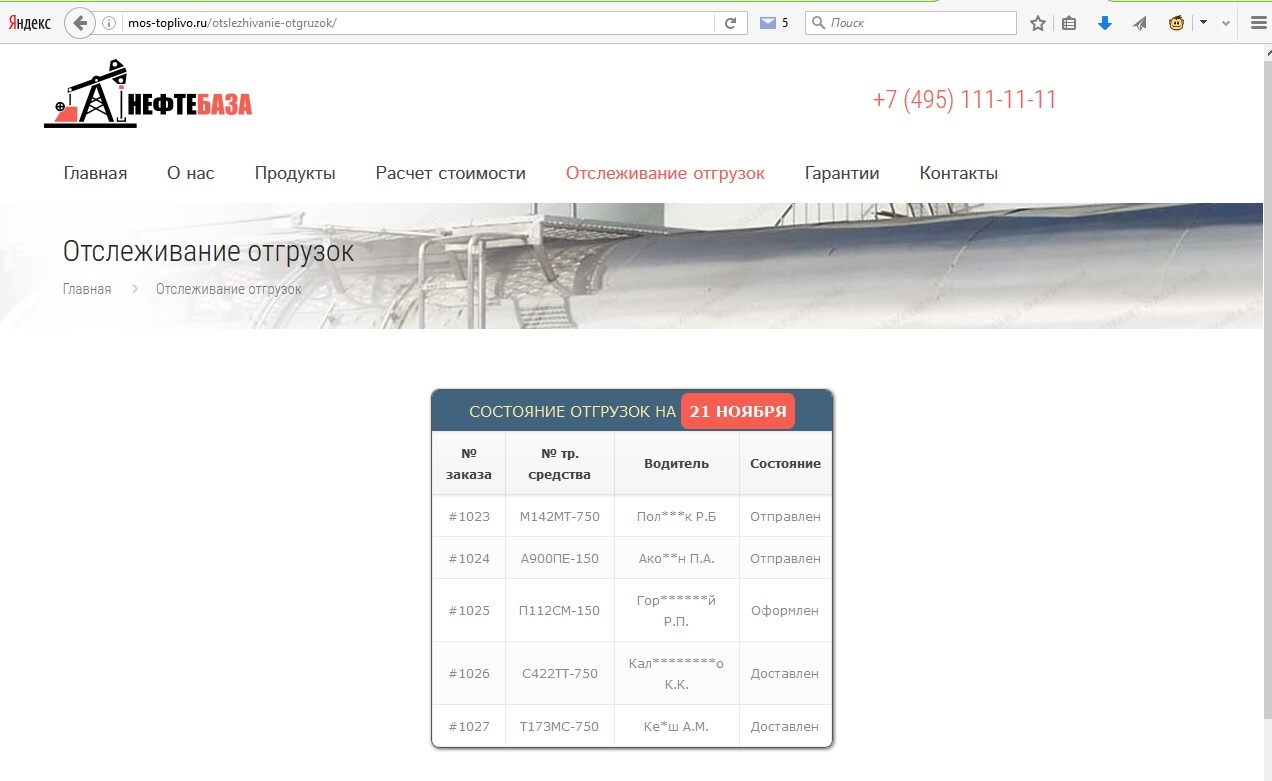Click vehicle number М142МТ-750
Viewport: 1272px width, 781px height.
coord(560,517)
